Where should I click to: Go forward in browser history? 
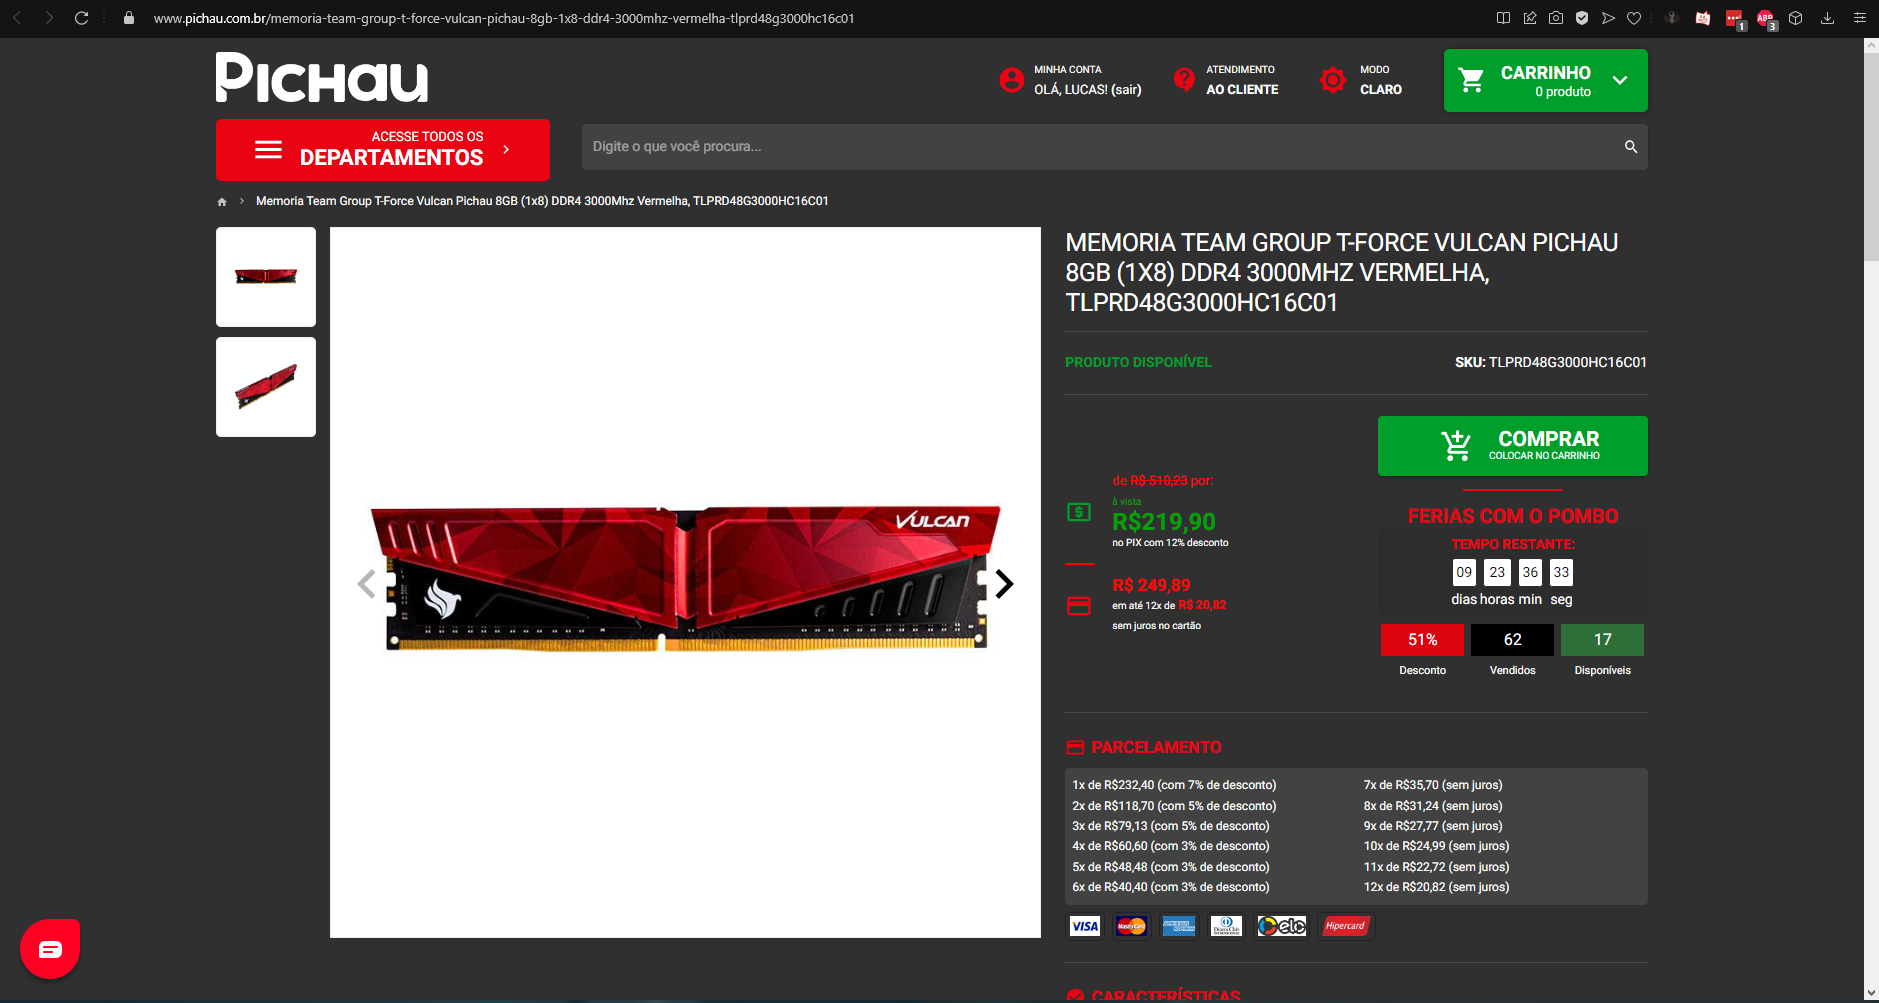(49, 18)
